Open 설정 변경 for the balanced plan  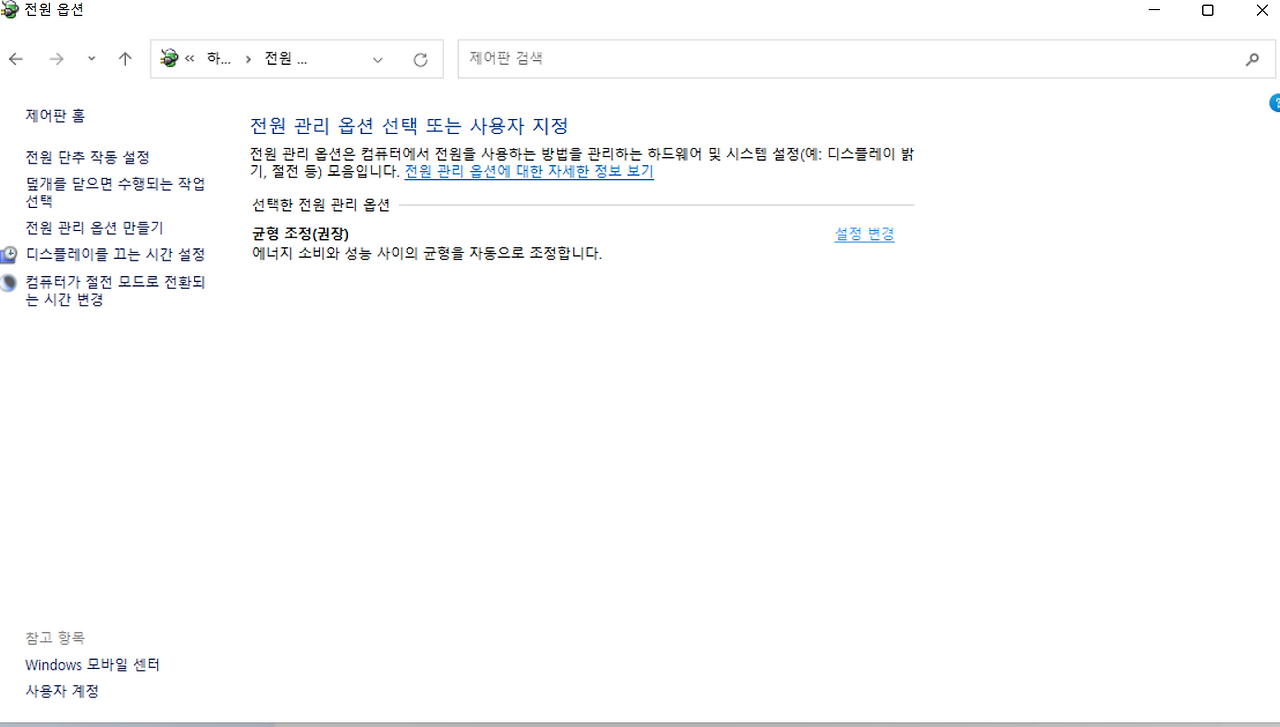[x=863, y=234]
